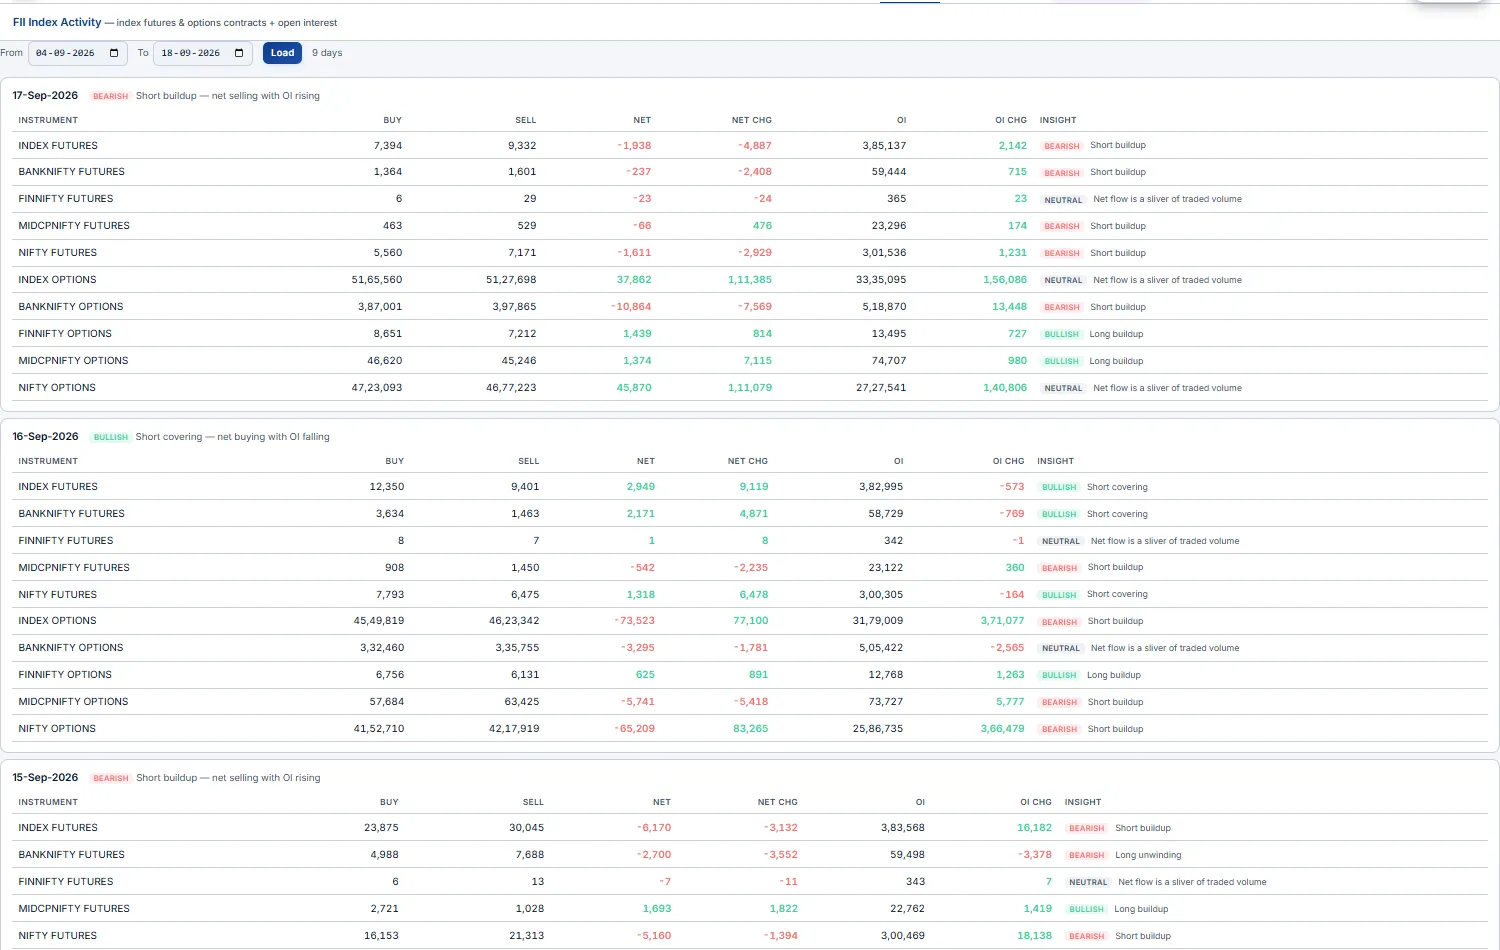1500x950 pixels.
Task: Open calendar picker in From date field
Action: point(114,53)
